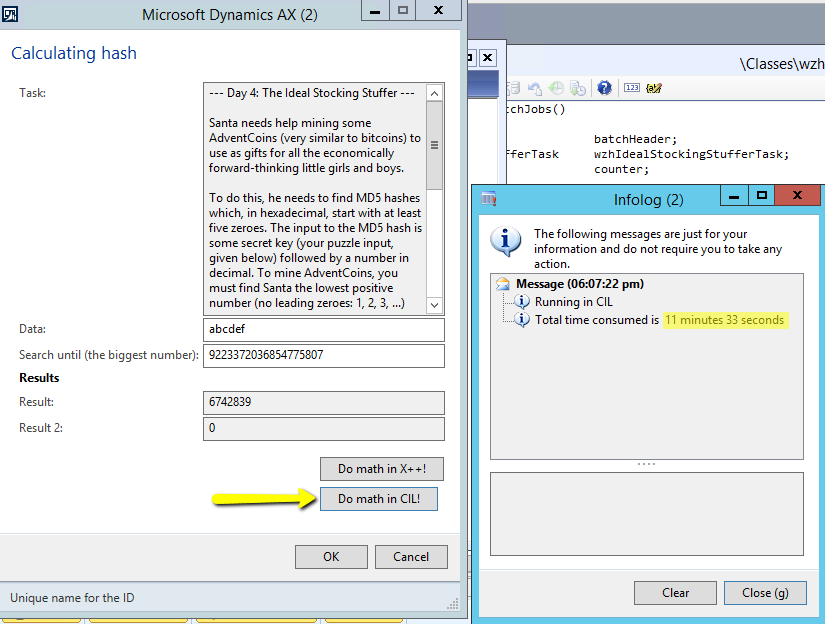
Task: Click the Search until number field
Action: click(324, 355)
